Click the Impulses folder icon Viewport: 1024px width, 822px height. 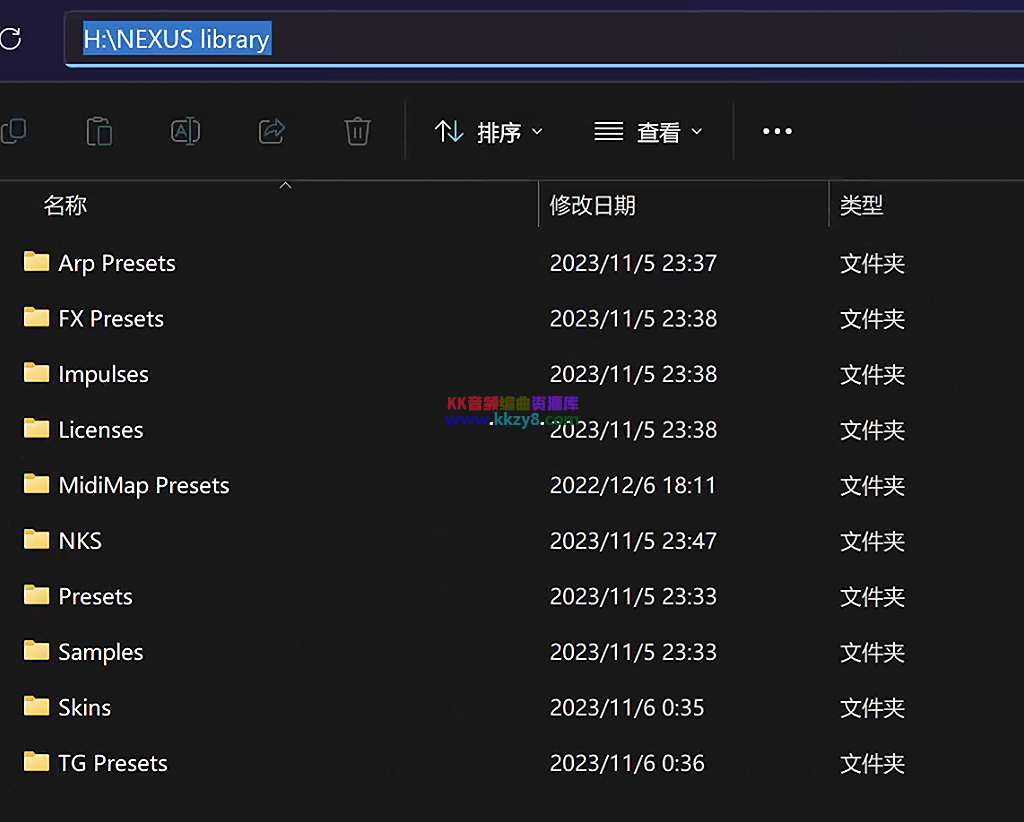34,373
